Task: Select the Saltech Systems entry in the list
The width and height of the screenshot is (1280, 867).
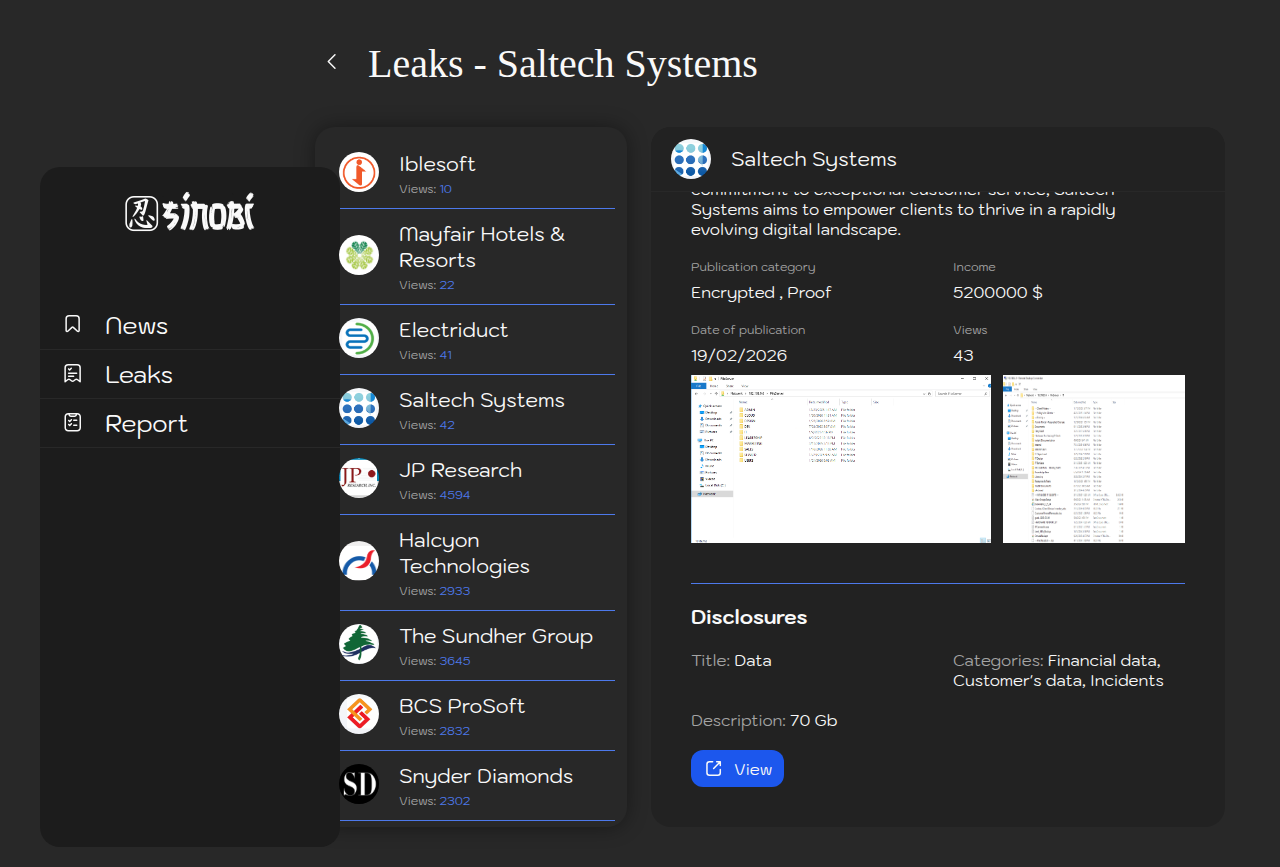Action: (x=481, y=401)
